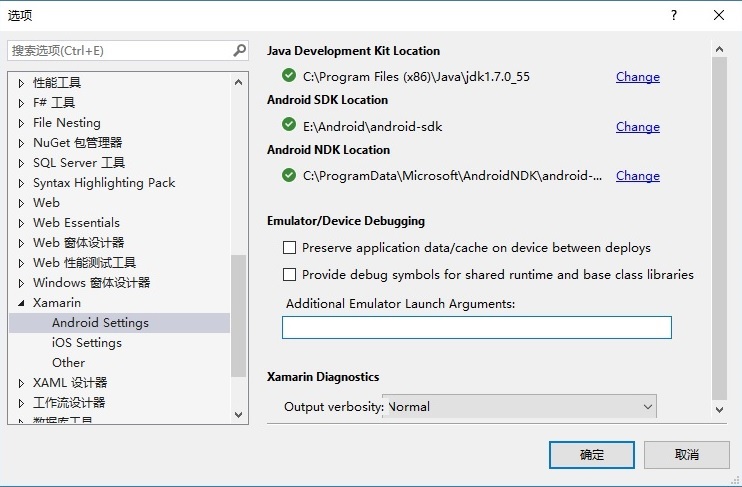Toggle Provide debug symbols checkbox
The width and height of the screenshot is (742, 487).
tap(290, 274)
